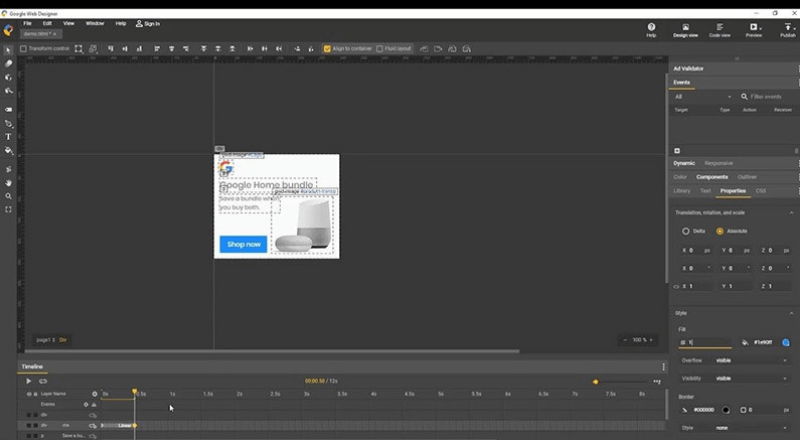This screenshot has width=800, height=440.
Task: Open the All events filter dropdown
Action: 703,96
